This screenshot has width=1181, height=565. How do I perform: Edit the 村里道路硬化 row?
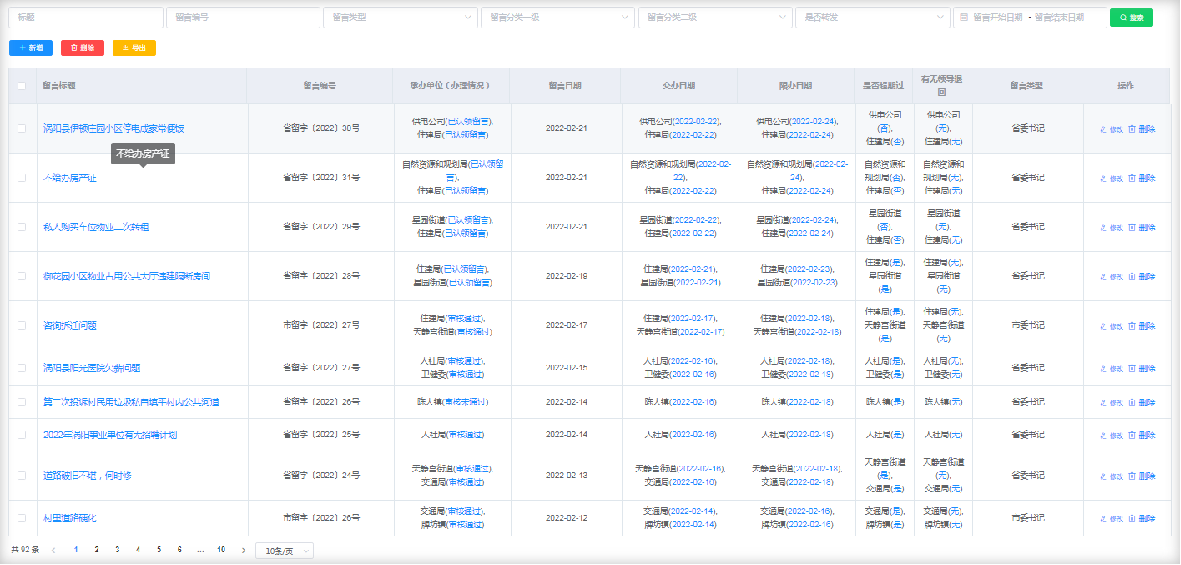pyautogui.click(x=1112, y=518)
